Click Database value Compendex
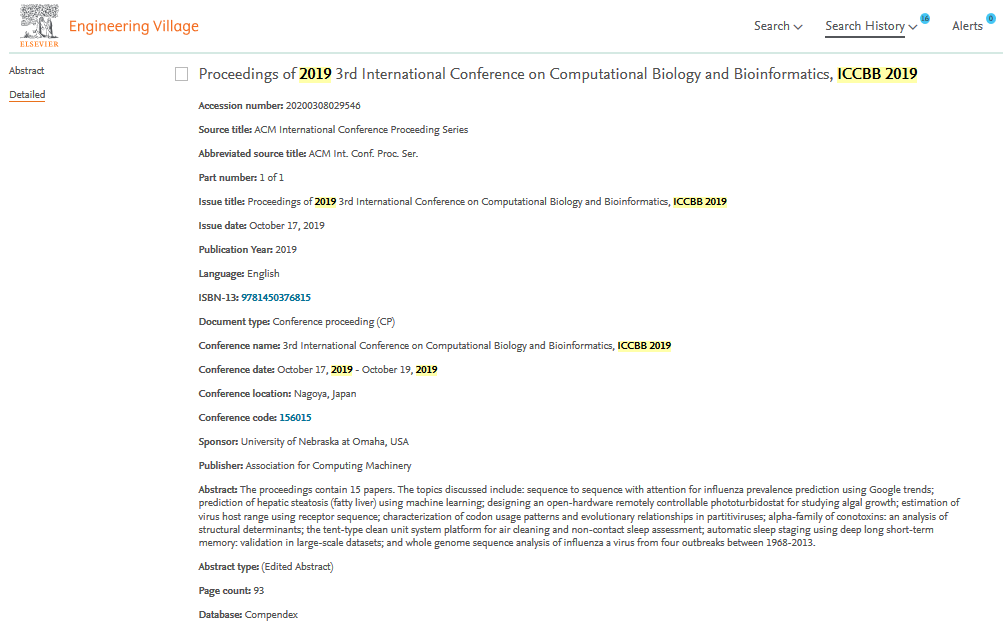This screenshot has width=1003, height=629. pos(271,615)
